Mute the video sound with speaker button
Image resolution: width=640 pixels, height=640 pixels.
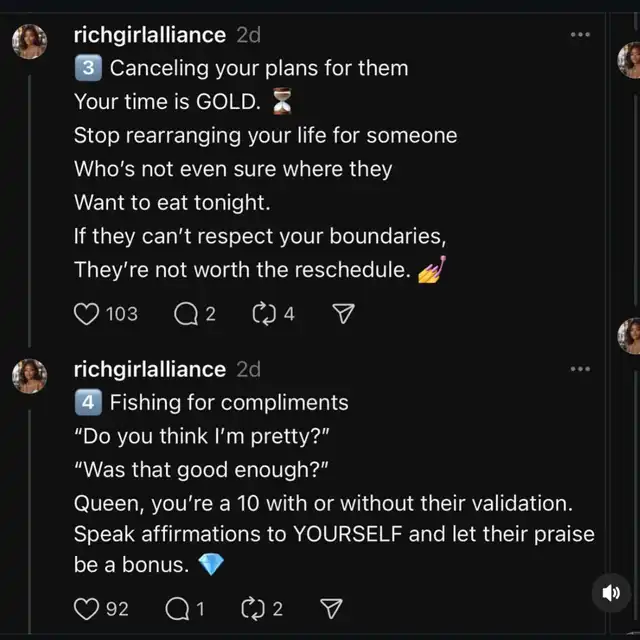[610, 594]
